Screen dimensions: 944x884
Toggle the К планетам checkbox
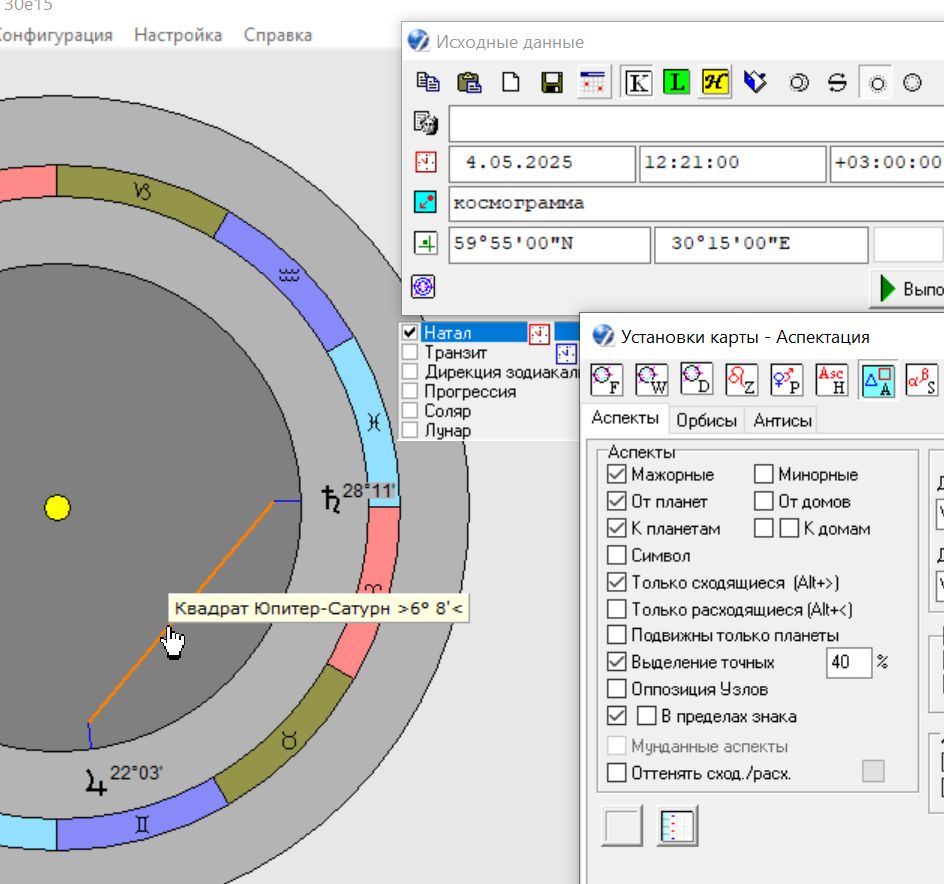pyautogui.click(x=616, y=528)
